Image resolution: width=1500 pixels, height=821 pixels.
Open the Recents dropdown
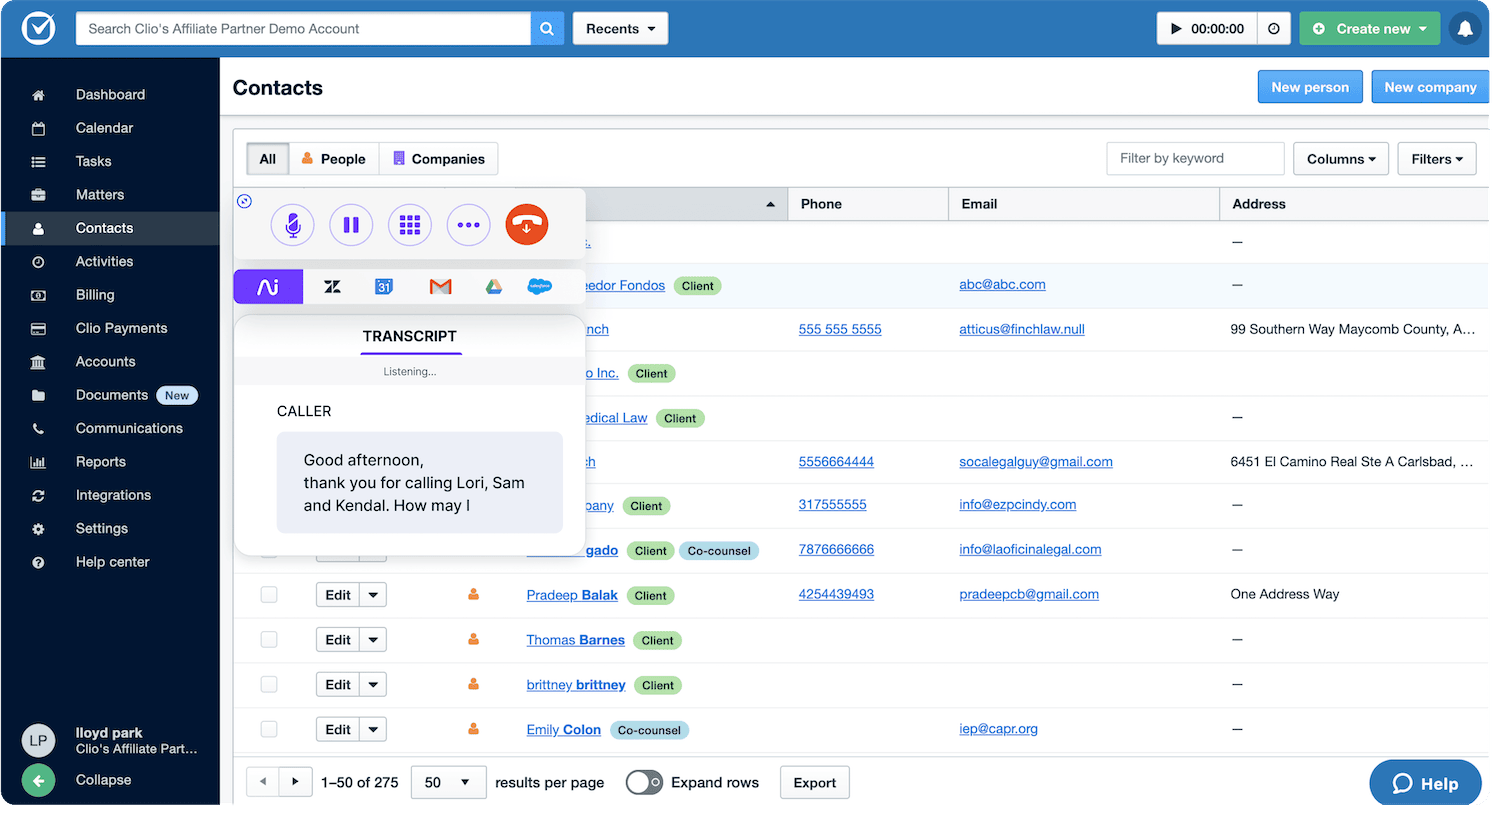coord(619,28)
